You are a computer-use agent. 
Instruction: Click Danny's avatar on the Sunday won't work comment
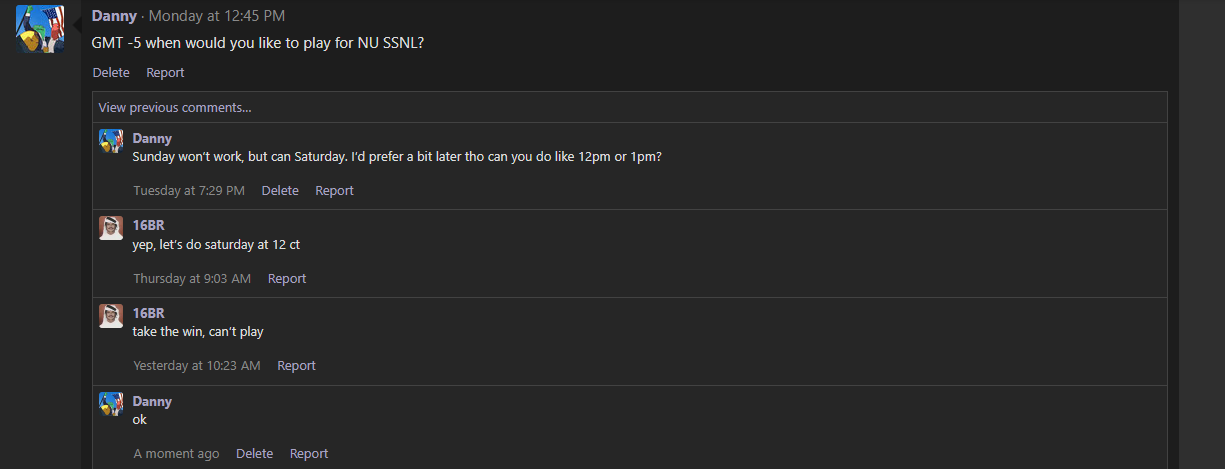point(111,141)
